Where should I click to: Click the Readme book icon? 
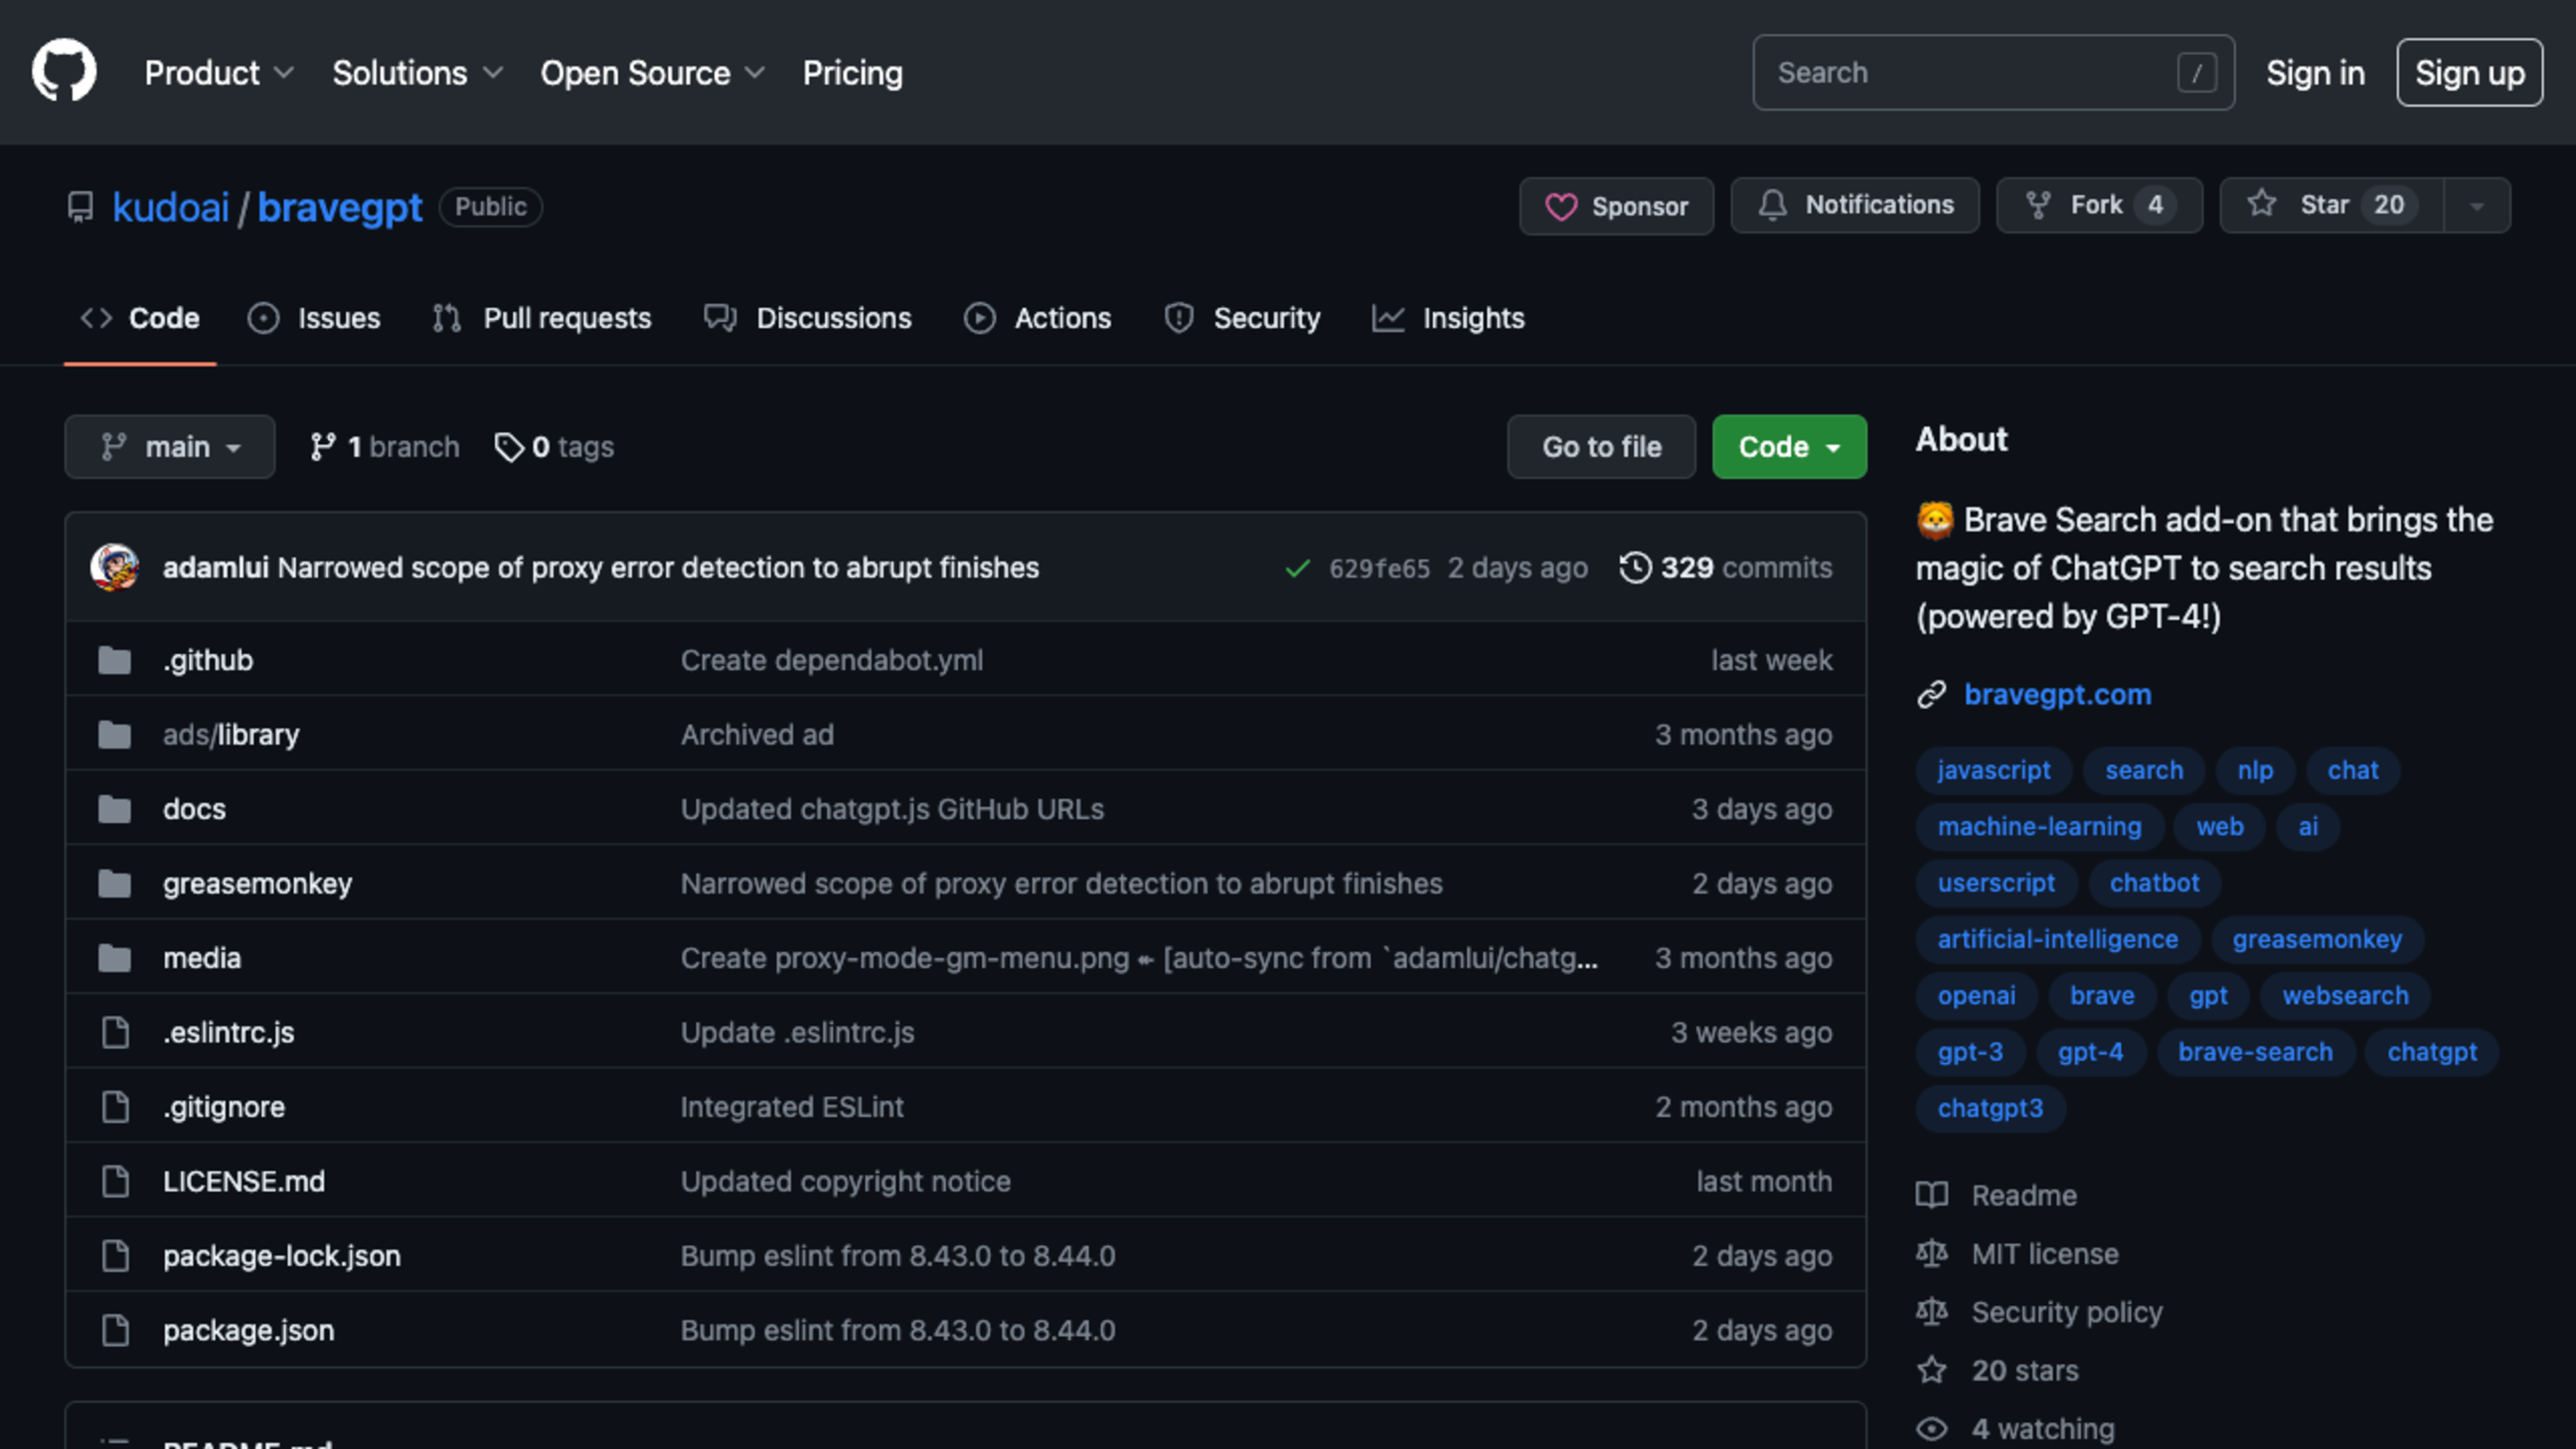(x=1931, y=1195)
